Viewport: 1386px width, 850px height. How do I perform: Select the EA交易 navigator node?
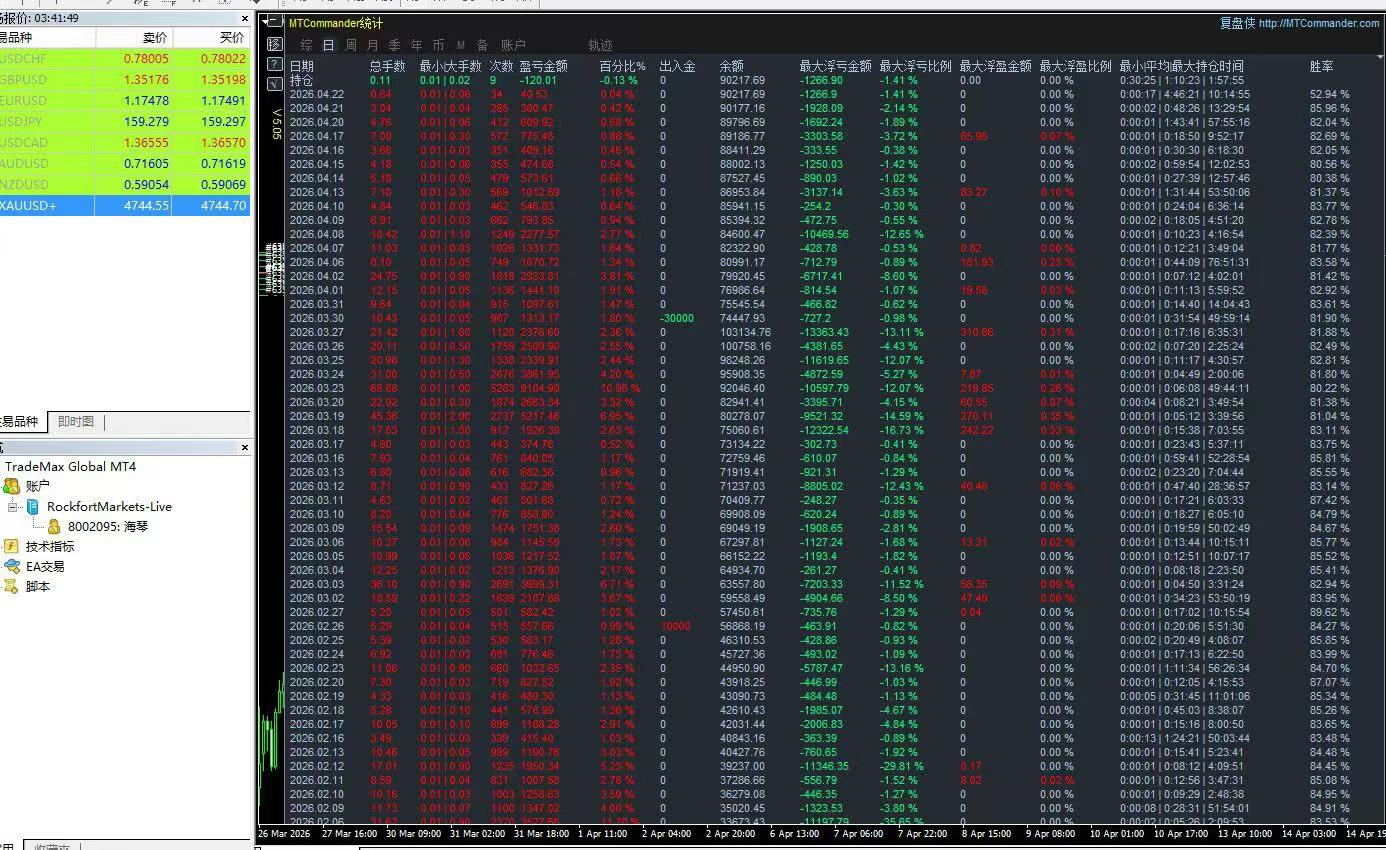(x=45, y=566)
